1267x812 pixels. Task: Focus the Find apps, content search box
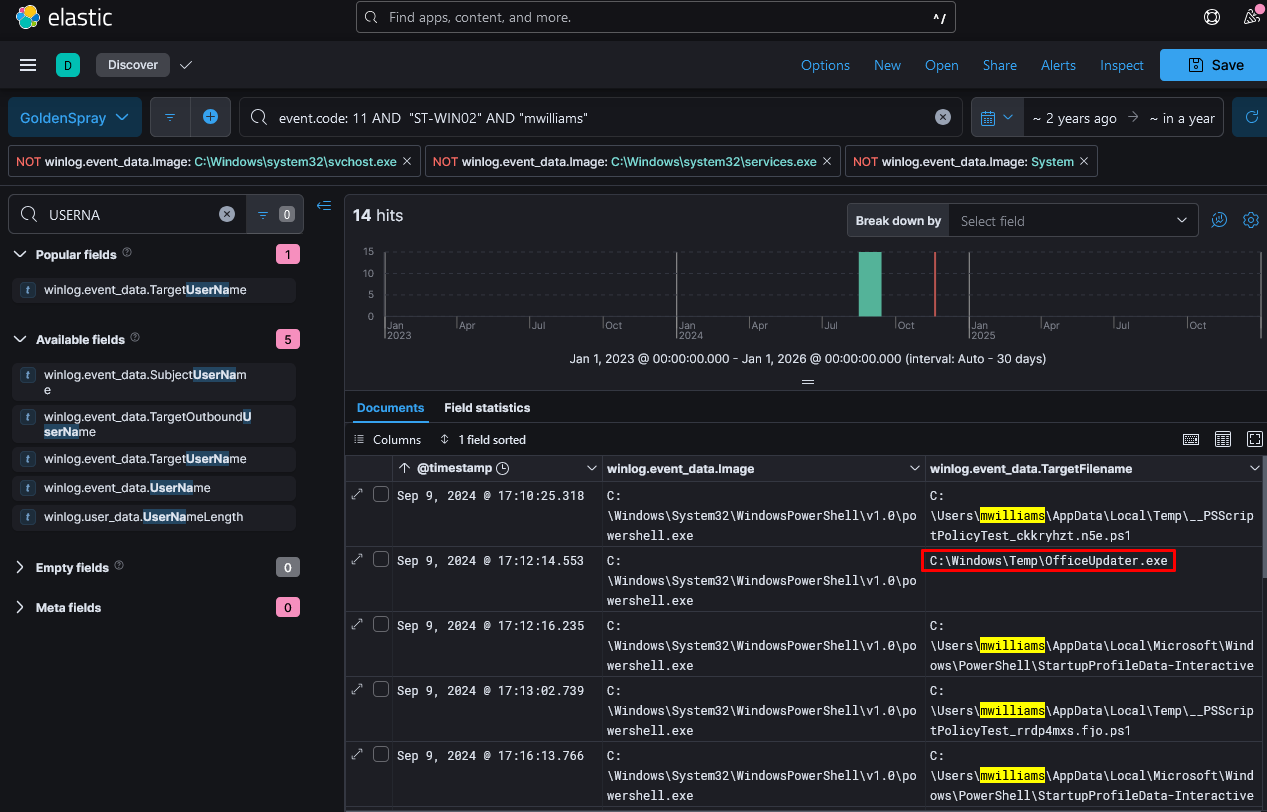656,17
